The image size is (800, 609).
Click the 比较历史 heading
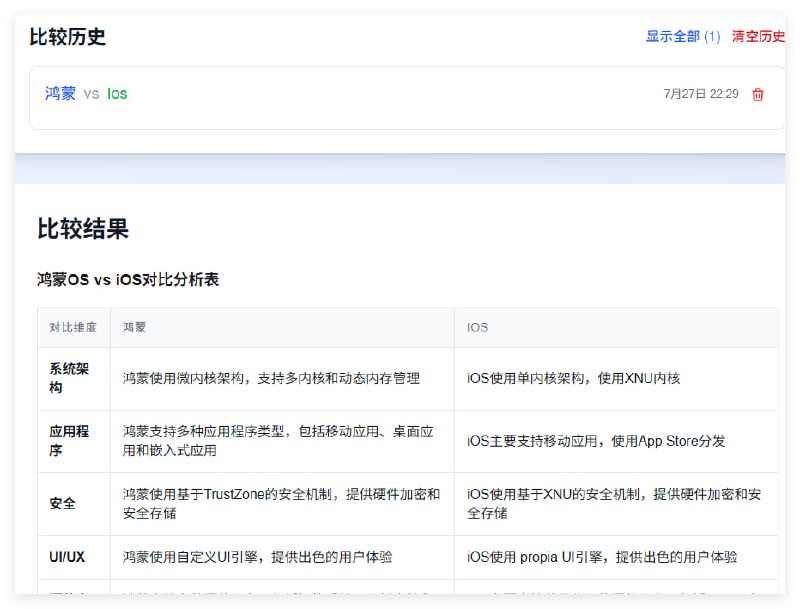click(x=67, y=37)
